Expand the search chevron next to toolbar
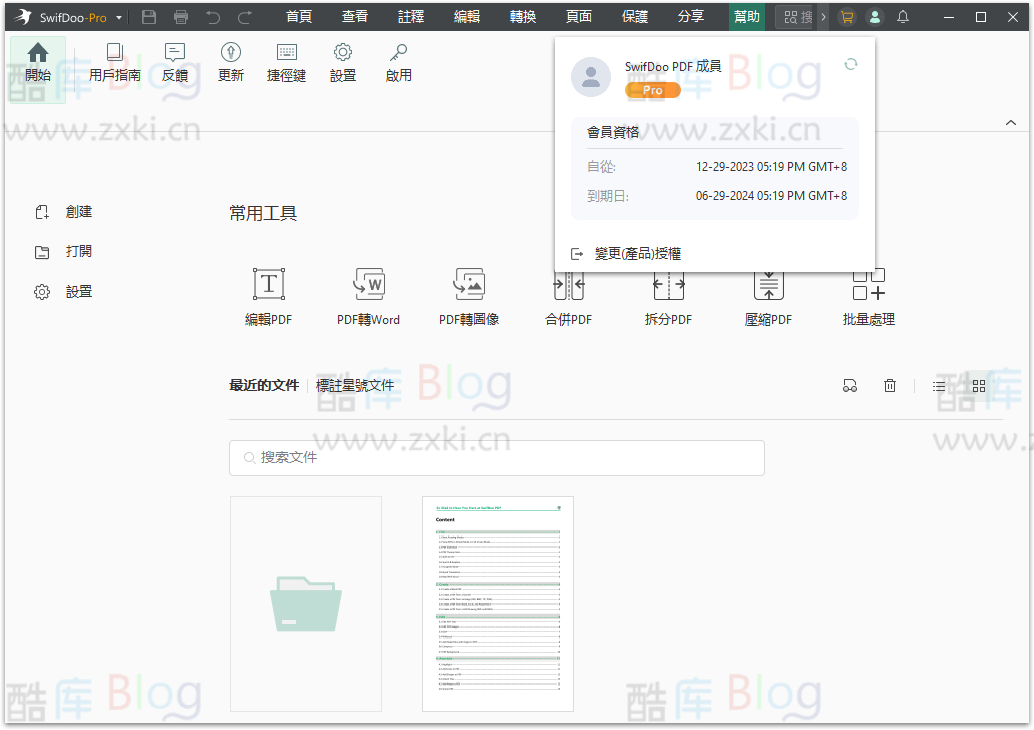 coord(822,17)
